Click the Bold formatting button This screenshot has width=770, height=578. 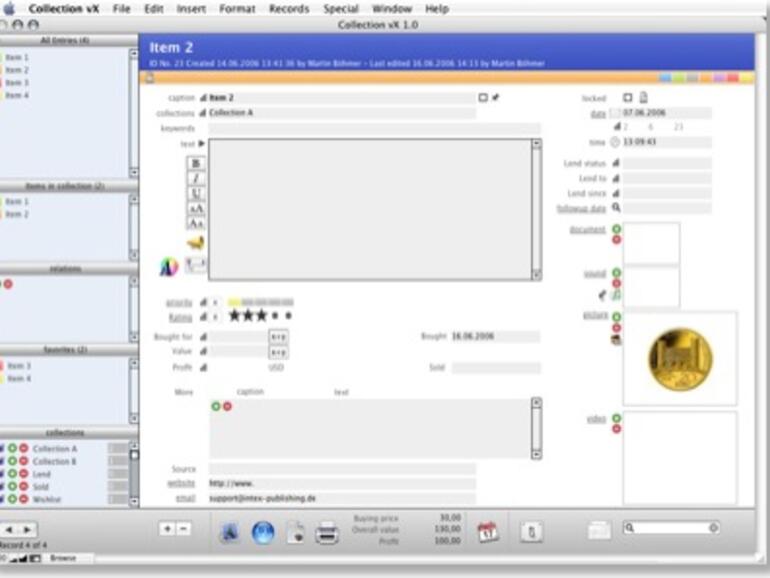196,163
